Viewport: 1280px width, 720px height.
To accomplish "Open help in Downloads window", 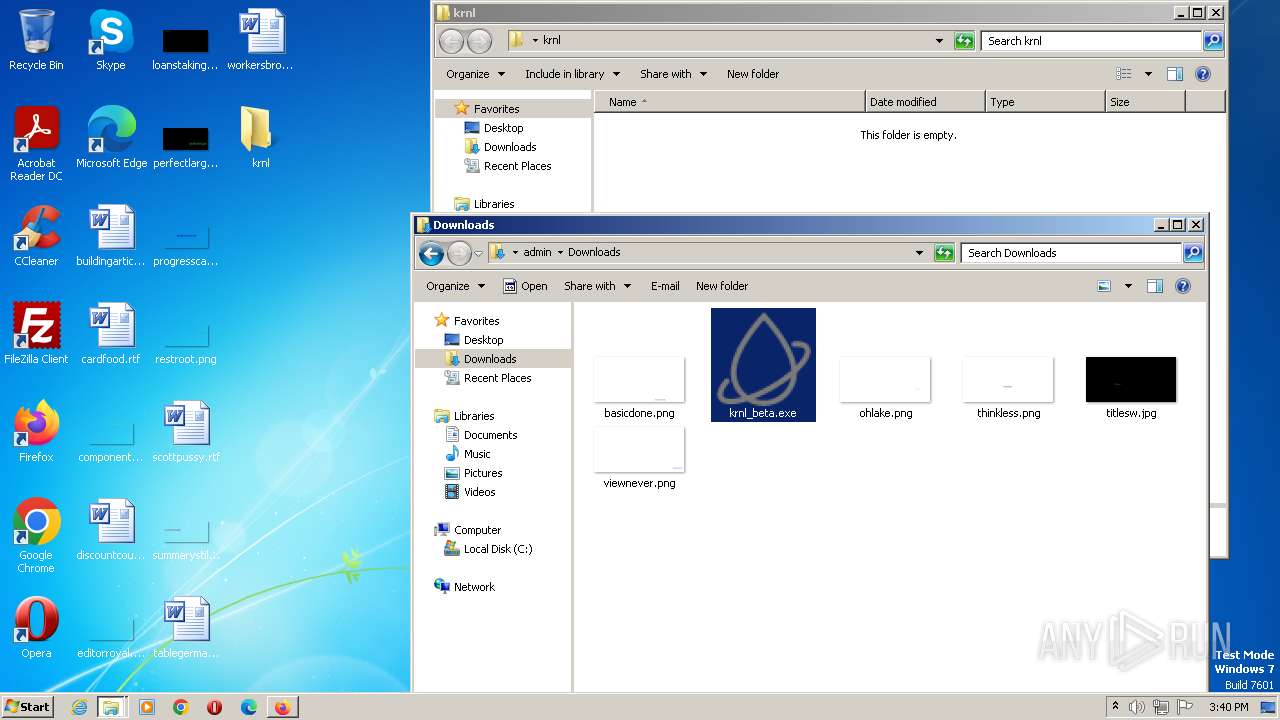I will pyautogui.click(x=1183, y=286).
